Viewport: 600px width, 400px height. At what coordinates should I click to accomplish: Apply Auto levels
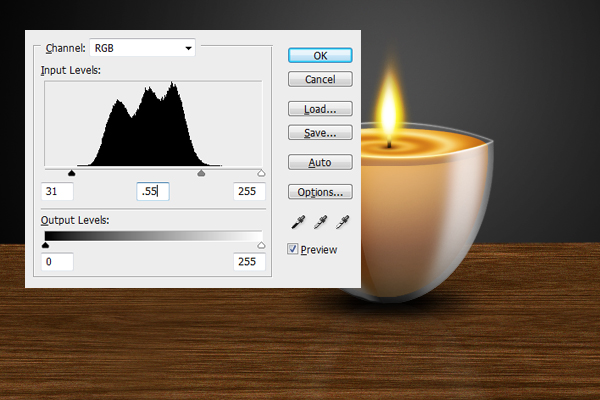pos(320,162)
